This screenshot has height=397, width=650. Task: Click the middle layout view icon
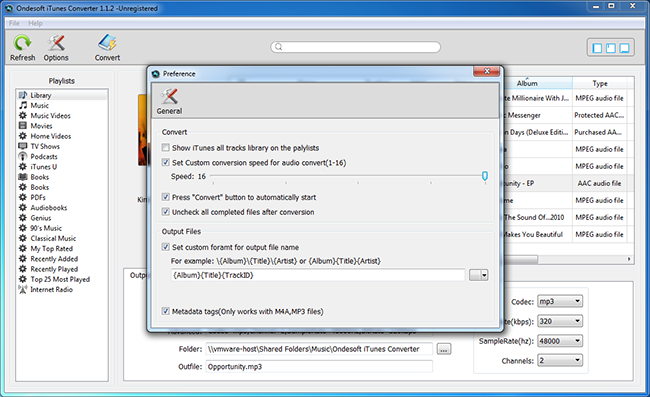pyautogui.click(x=611, y=48)
